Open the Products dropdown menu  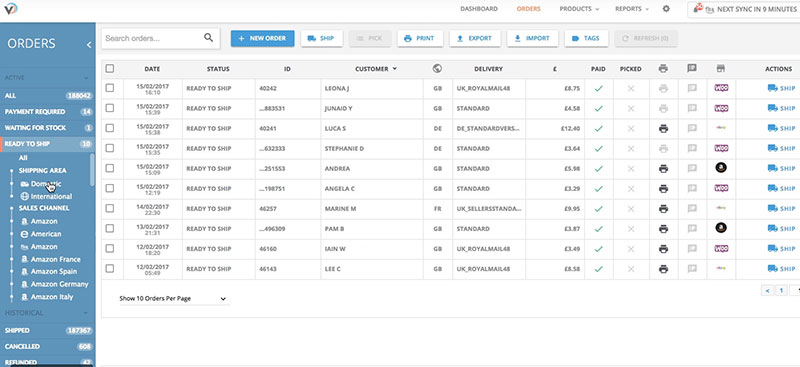coord(579,9)
